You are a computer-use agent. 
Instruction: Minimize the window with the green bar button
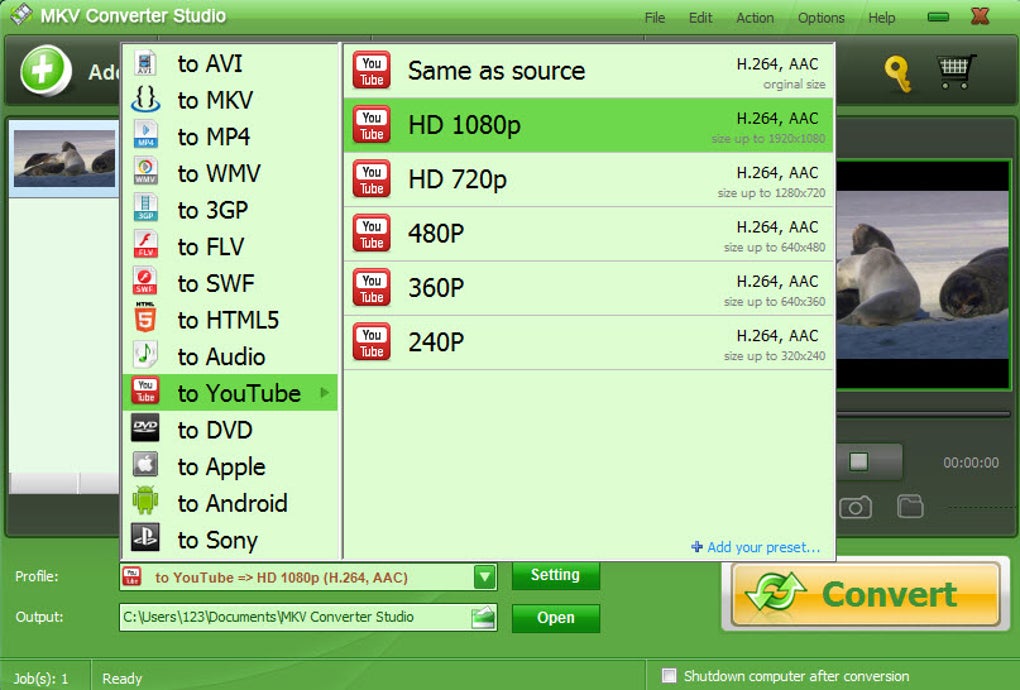(937, 17)
